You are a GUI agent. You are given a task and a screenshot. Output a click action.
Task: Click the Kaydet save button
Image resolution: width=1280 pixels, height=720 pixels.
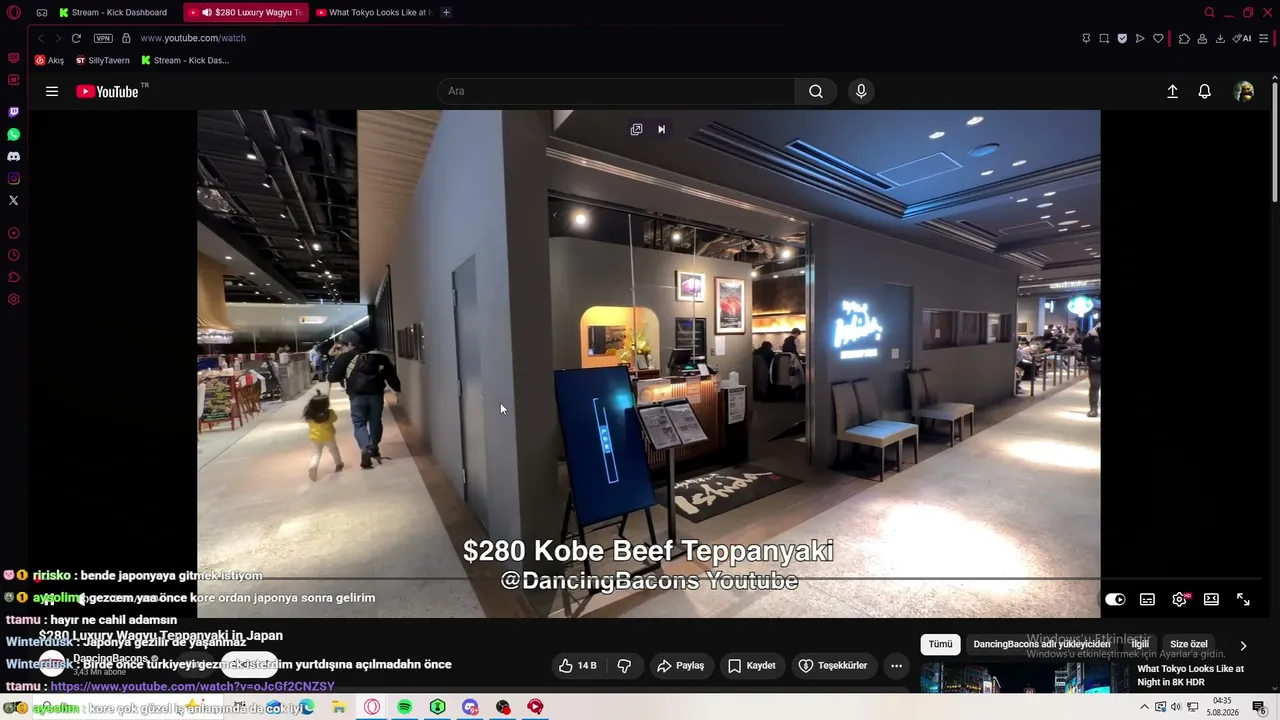[x=751, y=665]
